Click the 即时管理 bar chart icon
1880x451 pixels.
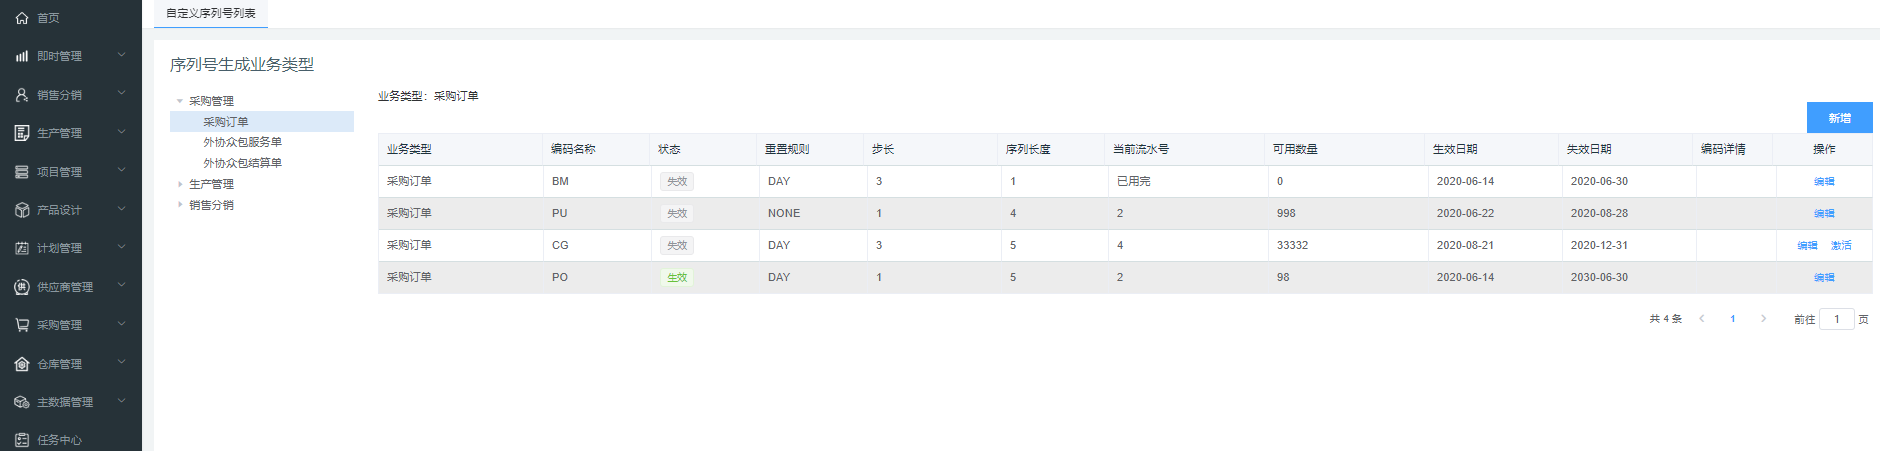[x=22, y=57]
